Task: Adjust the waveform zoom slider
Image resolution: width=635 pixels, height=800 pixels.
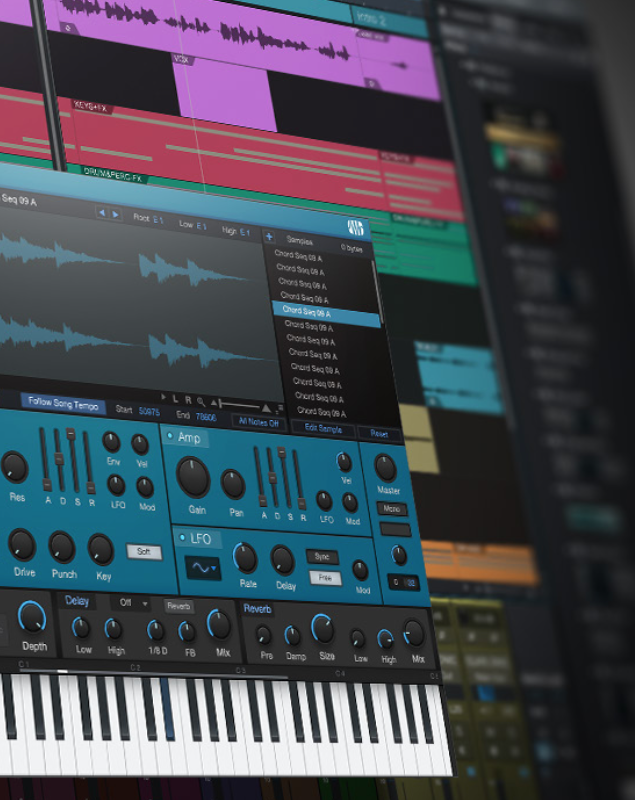Action: pyautogui.click(x=241, y=406)
